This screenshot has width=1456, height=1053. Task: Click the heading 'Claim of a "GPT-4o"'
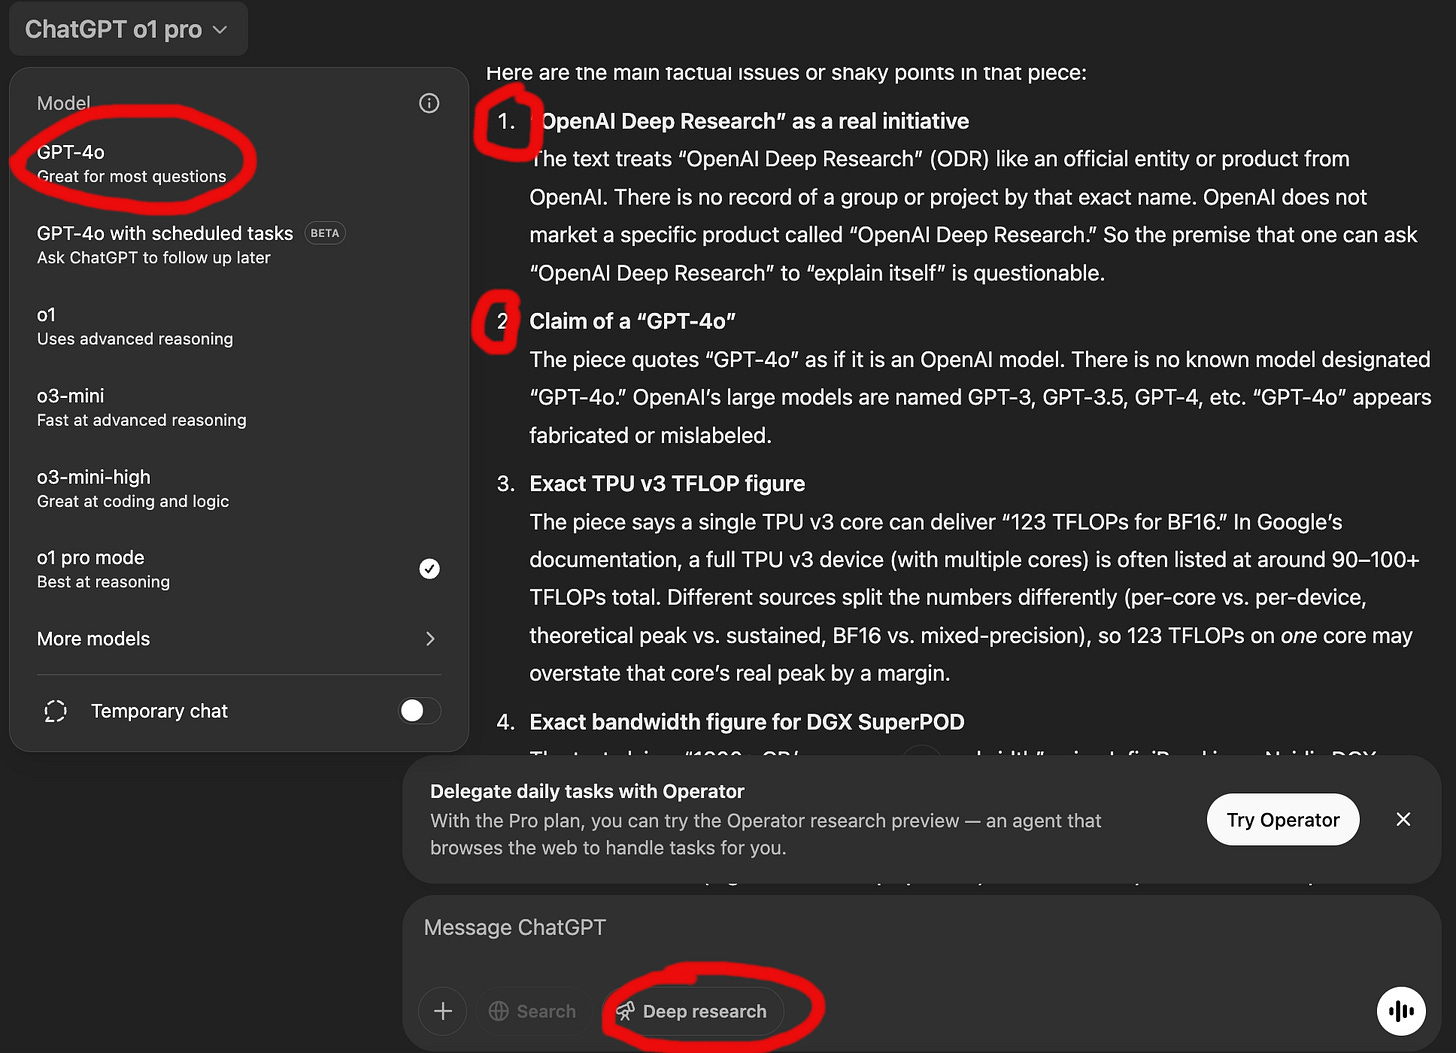(632, 321)
